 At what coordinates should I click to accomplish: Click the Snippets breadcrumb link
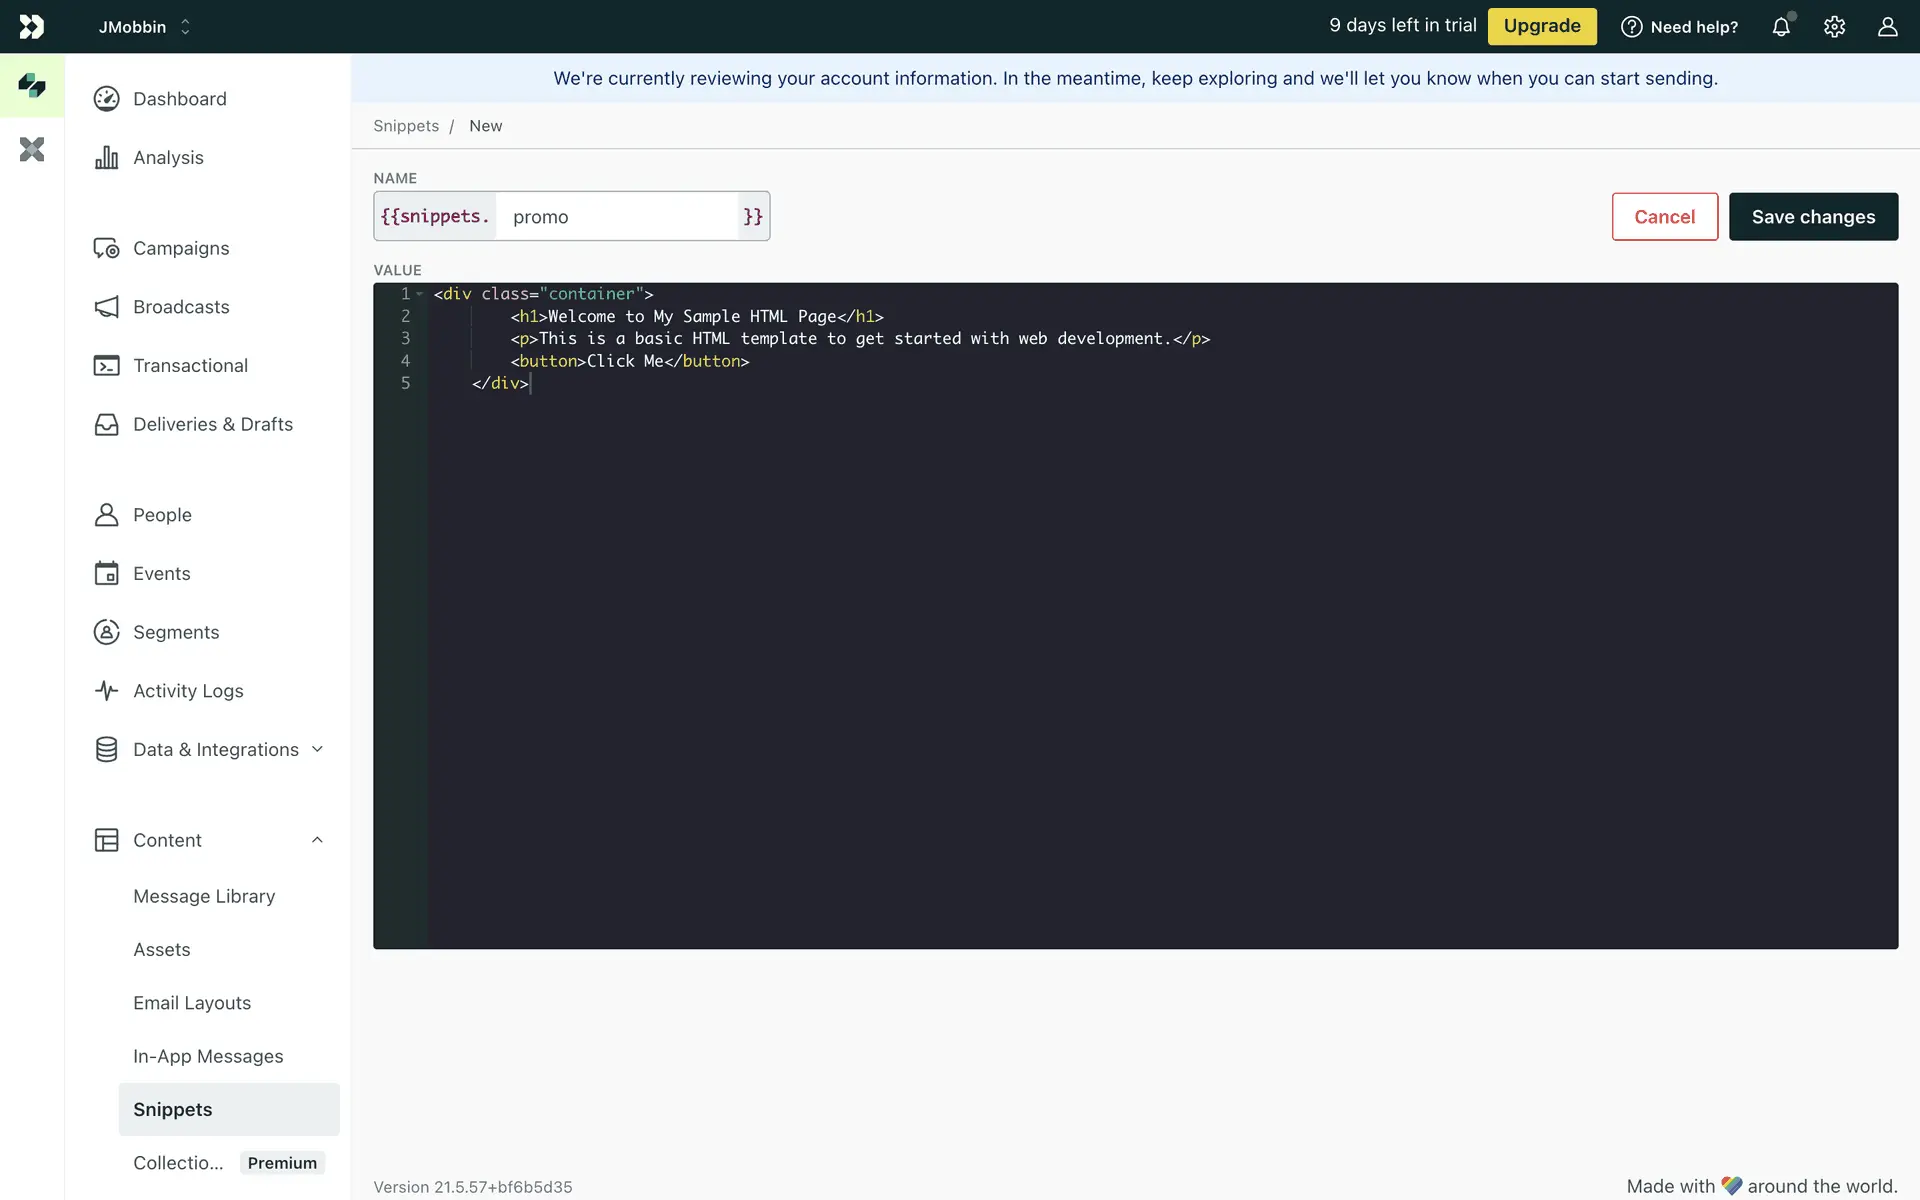pos(406,126)
